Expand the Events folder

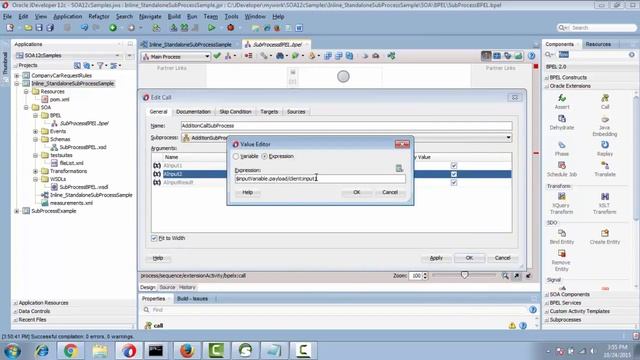[36, 131]
